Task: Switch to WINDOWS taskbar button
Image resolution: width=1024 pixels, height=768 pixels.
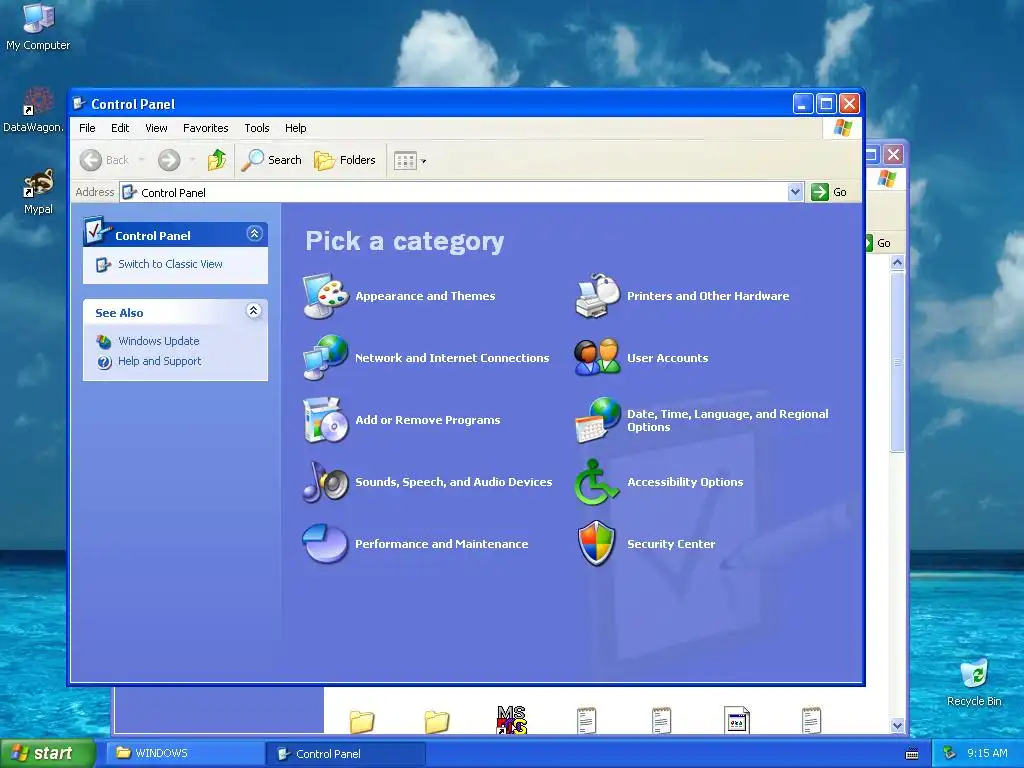Action: 186,753
